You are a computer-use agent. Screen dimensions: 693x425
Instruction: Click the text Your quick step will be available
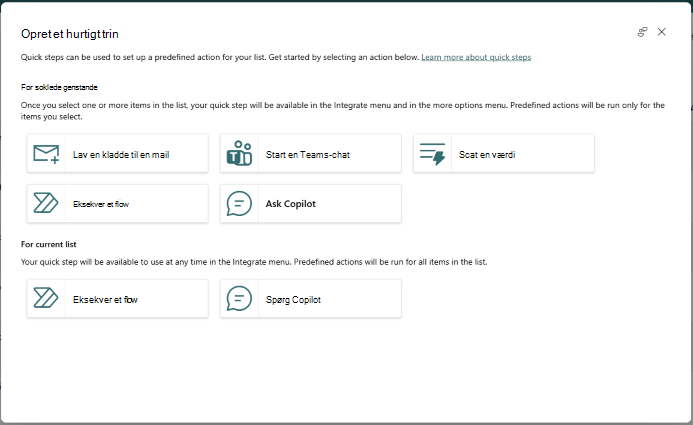point(254,262)
